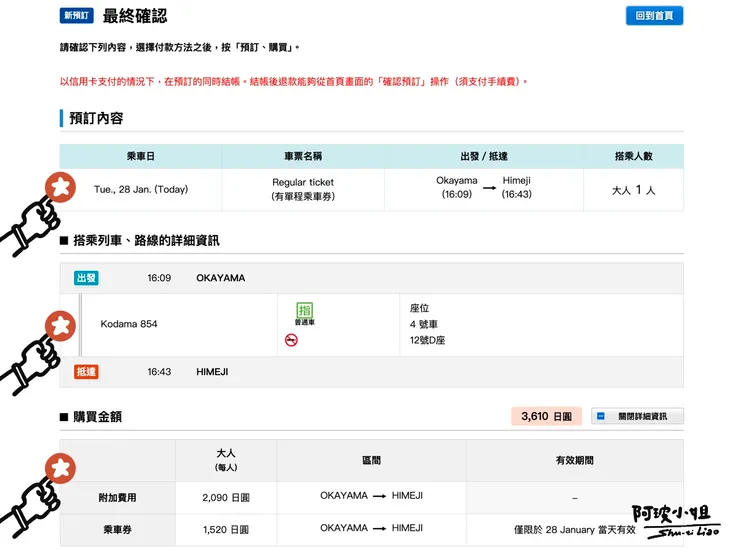Click 僅限於 28 January 當天有效 validity text
Screen dimensions: 740x555
(574, 530)
